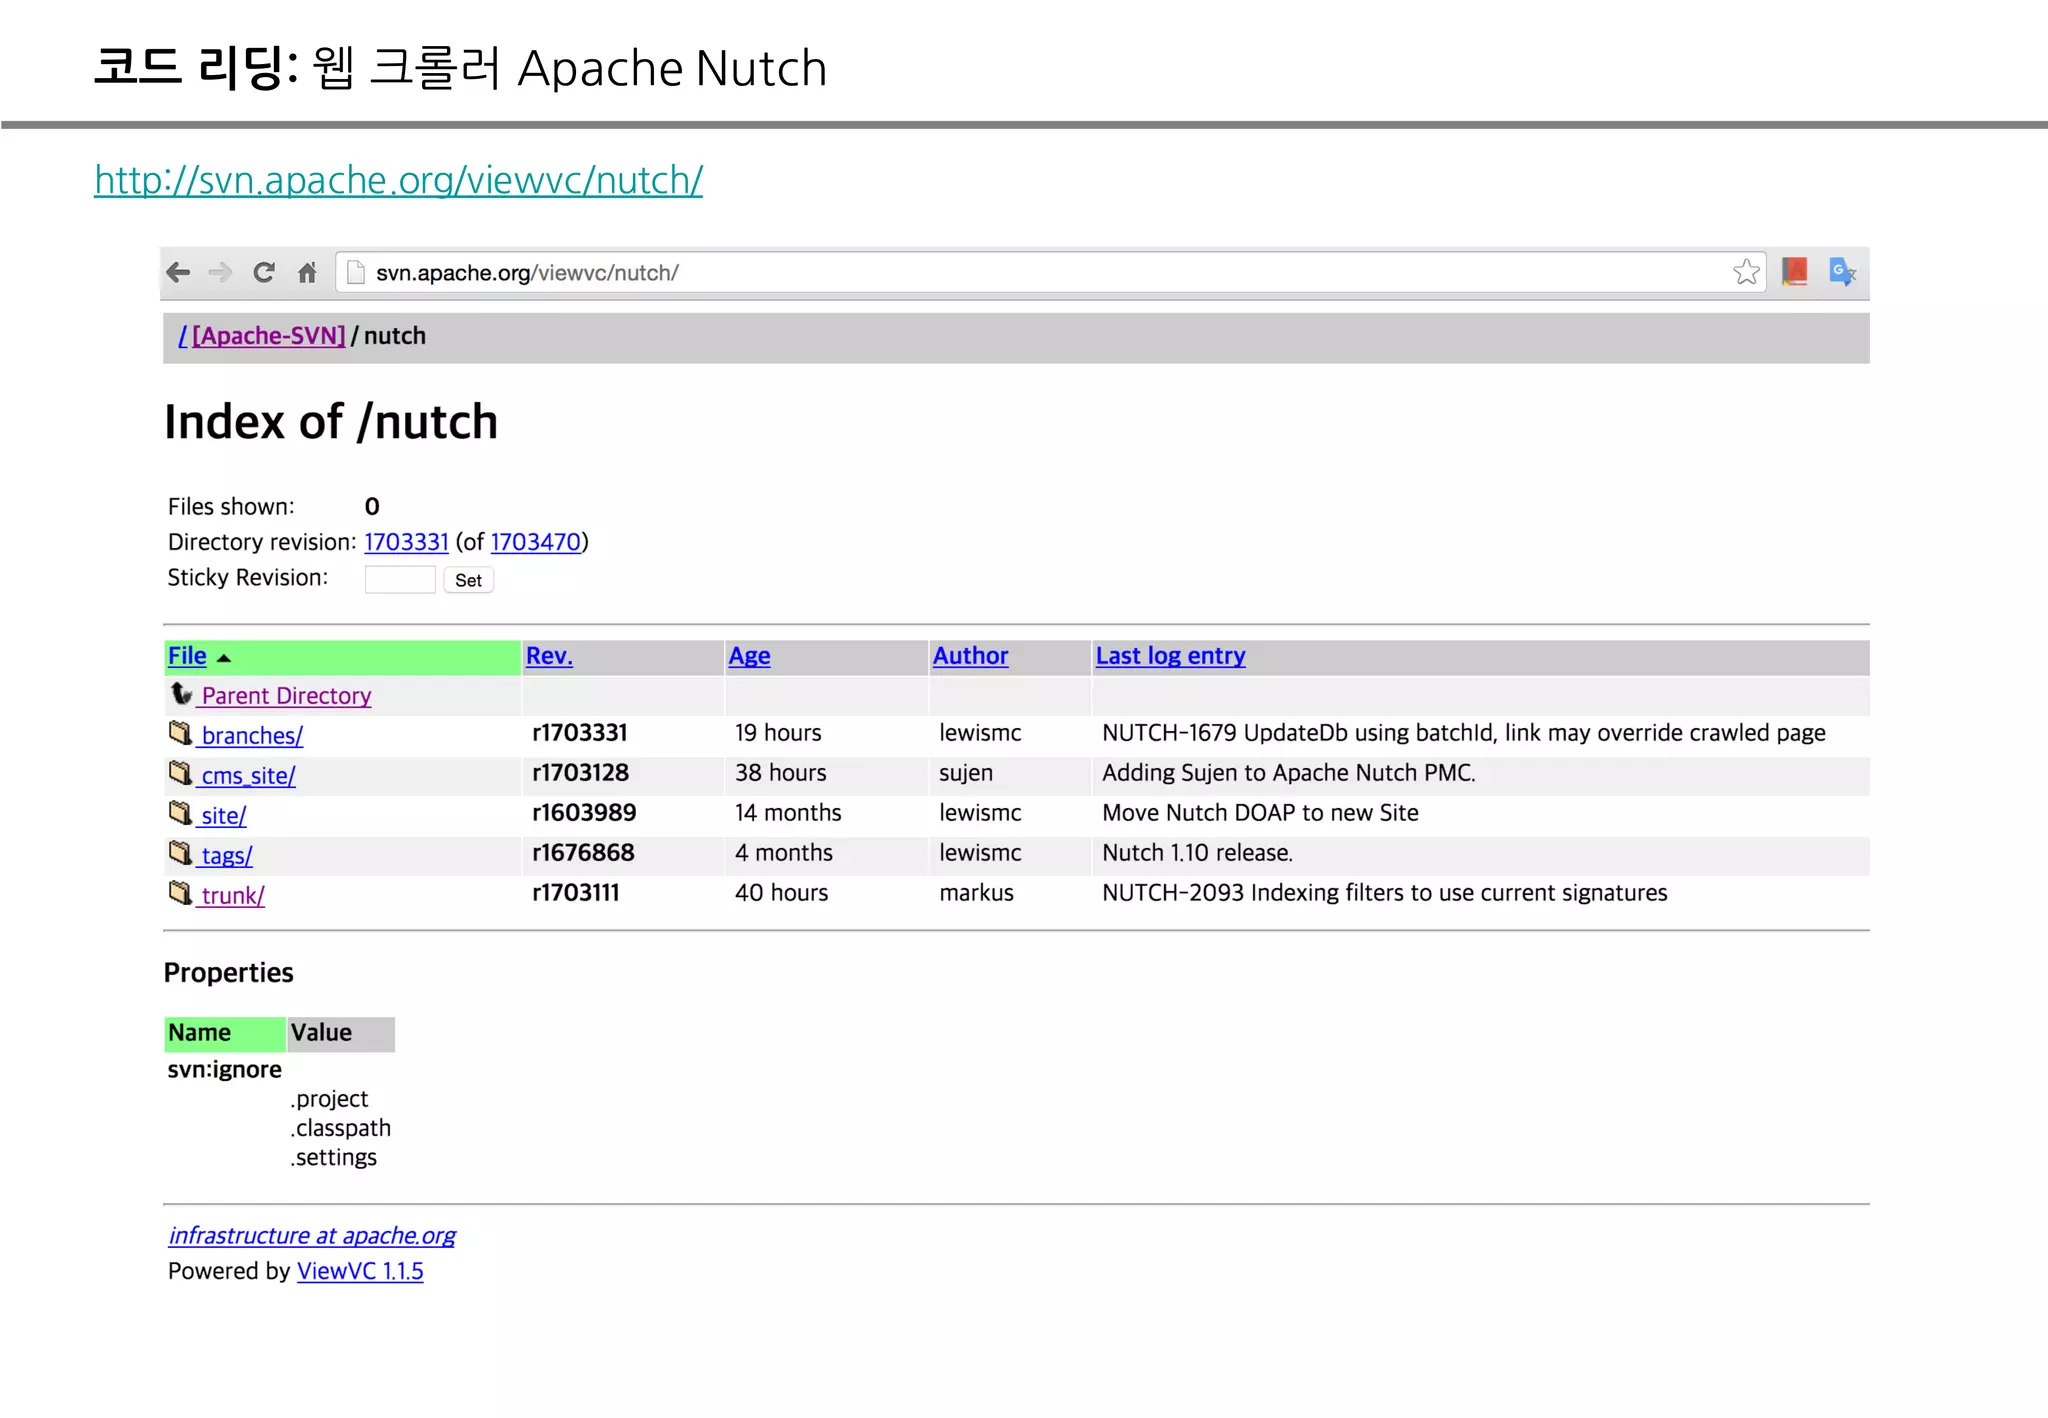
Task: Sort by Last log entry header
Action: 1170,656
